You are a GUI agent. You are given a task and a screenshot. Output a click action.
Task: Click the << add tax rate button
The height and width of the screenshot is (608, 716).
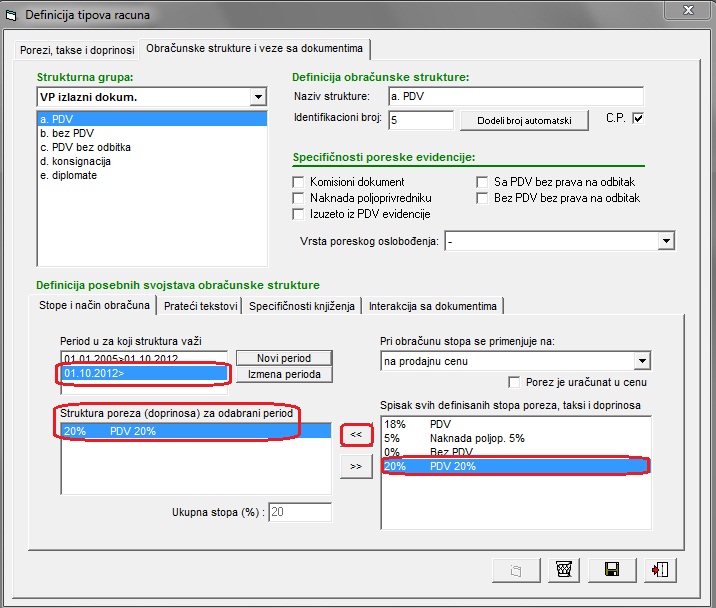click(x=355, y=434)
